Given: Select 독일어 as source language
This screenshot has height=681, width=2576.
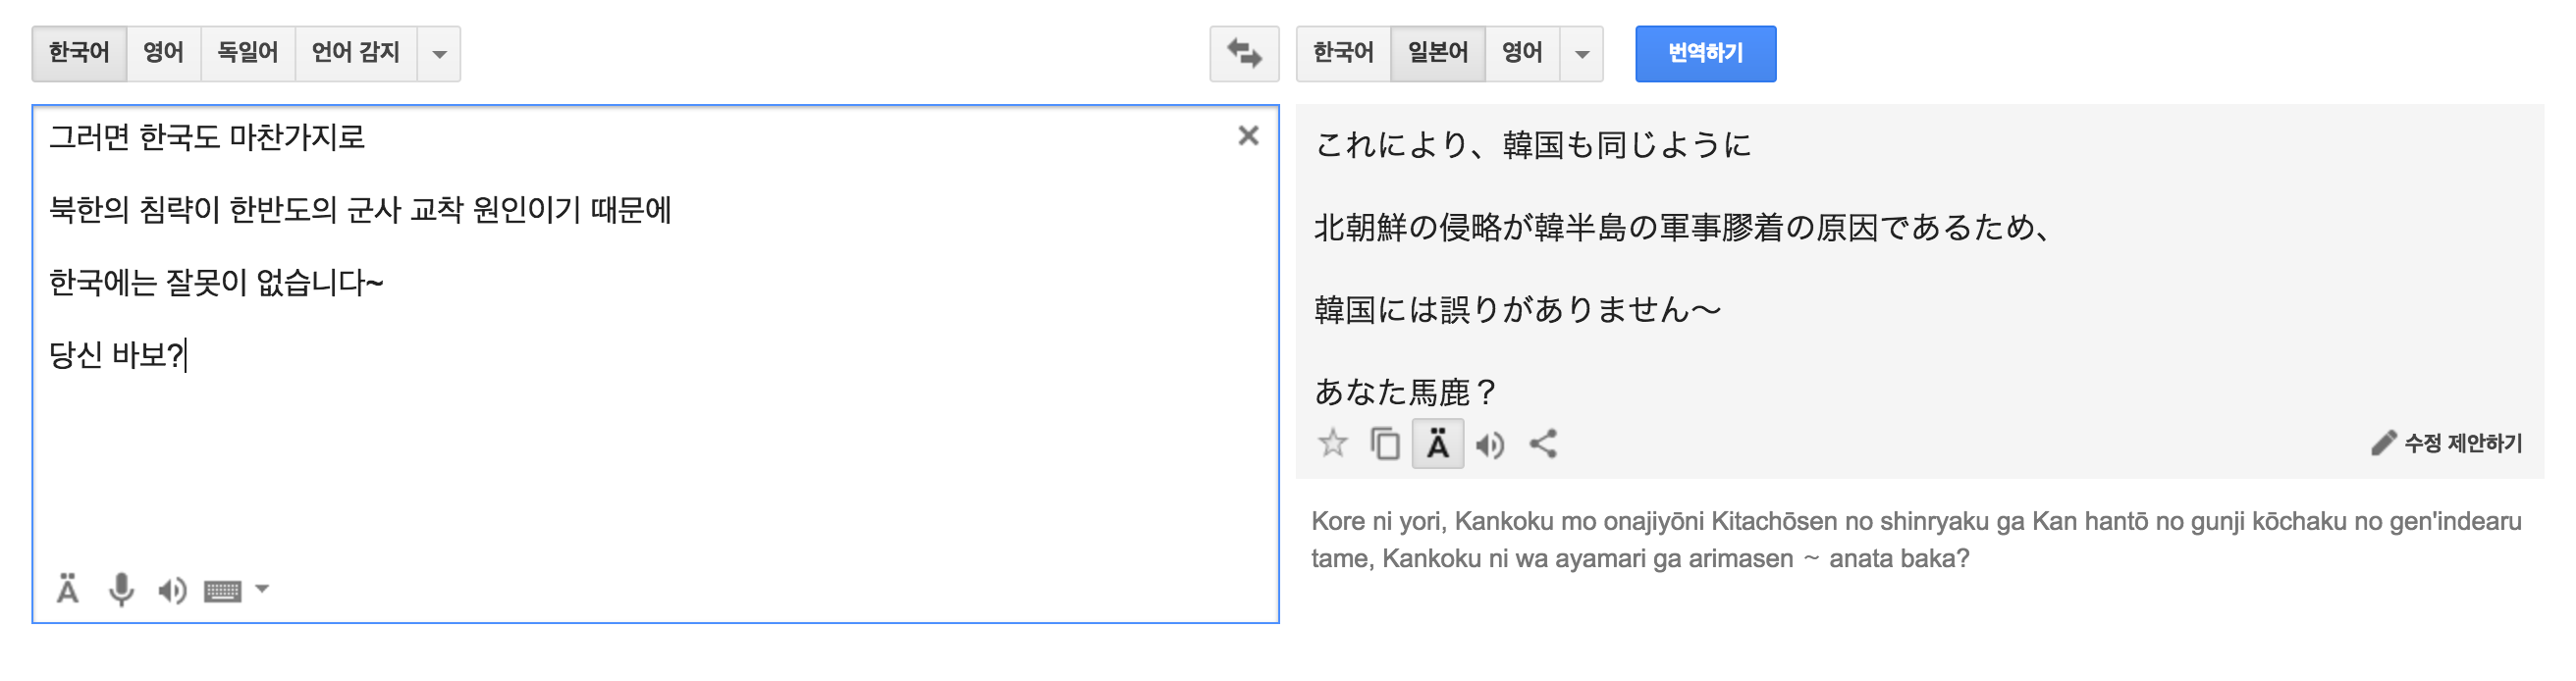Looking at the screenshot, I should 247,53.
